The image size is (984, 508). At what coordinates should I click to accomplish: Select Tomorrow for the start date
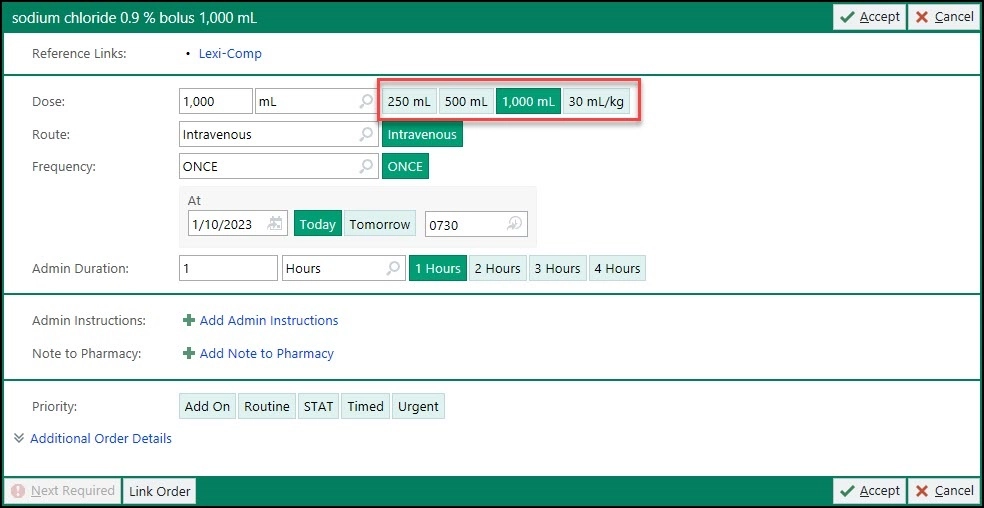tap(379, 225)
